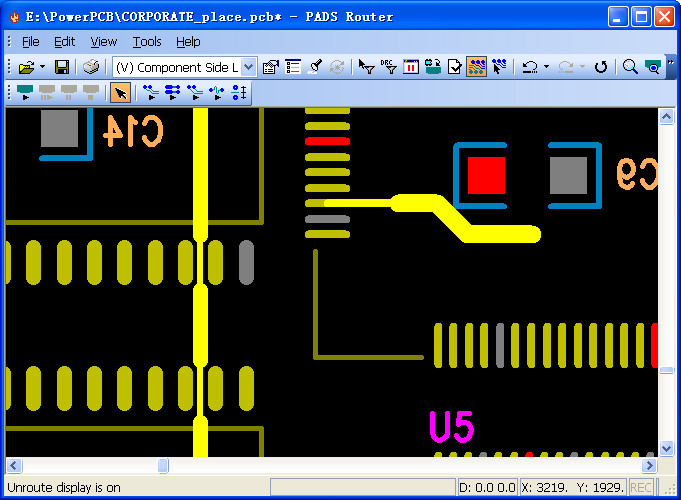The image size is (681, 500).
Task: Click the redraw refresh arrow icon
Action: coord(600,67)
